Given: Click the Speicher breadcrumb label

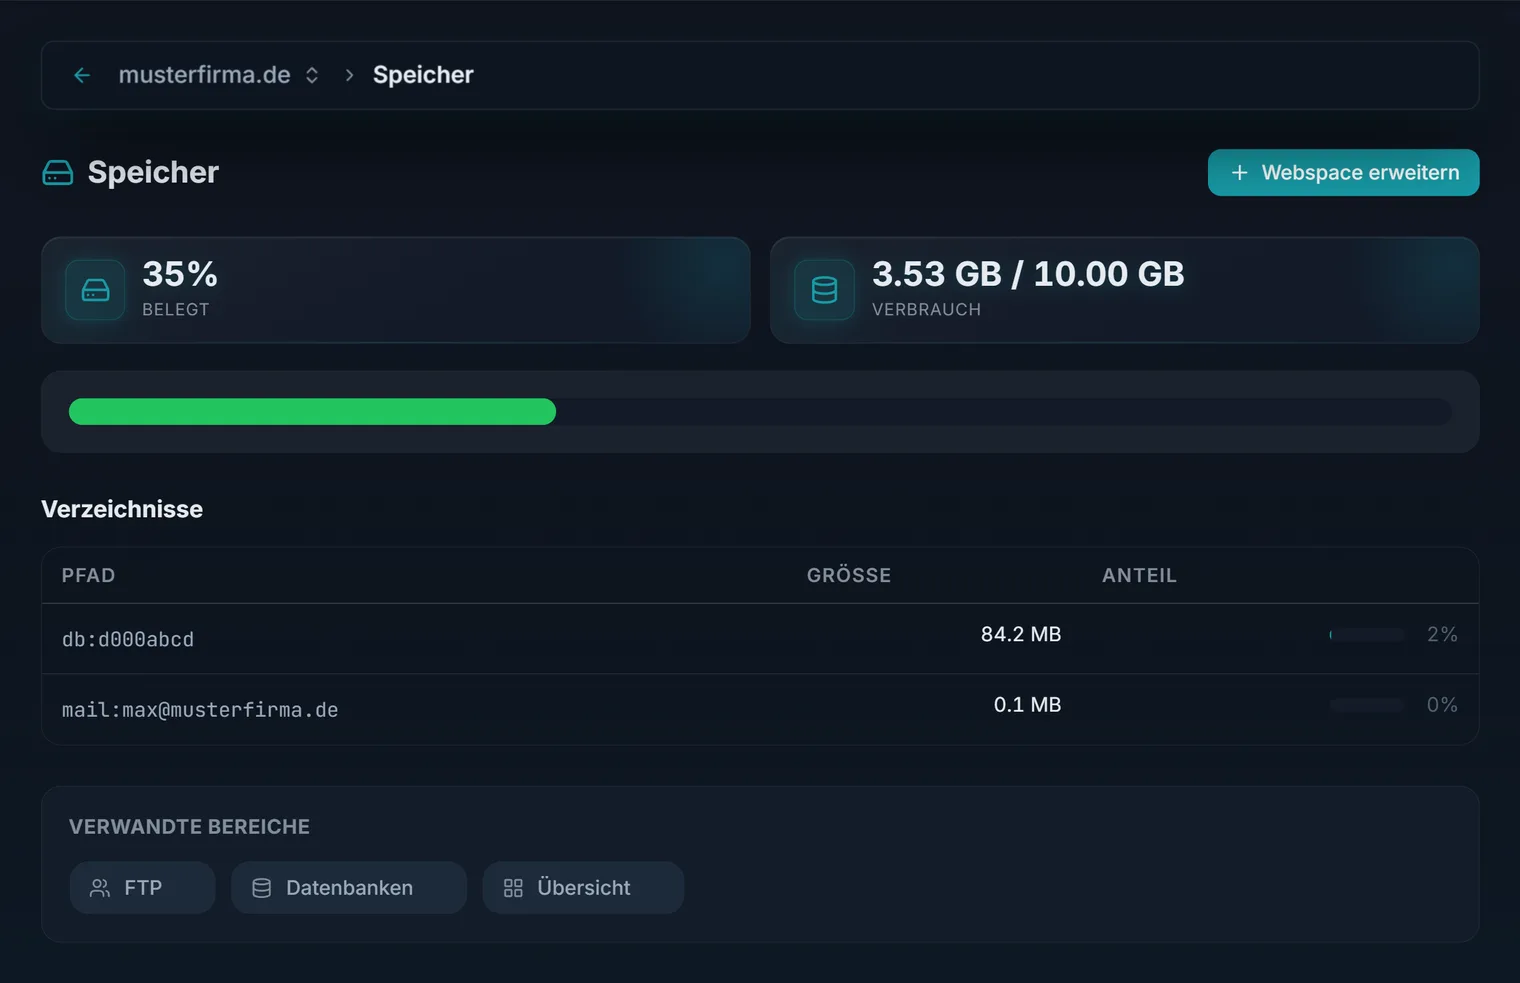Looking at the screenshot, I should click(423, 75).
